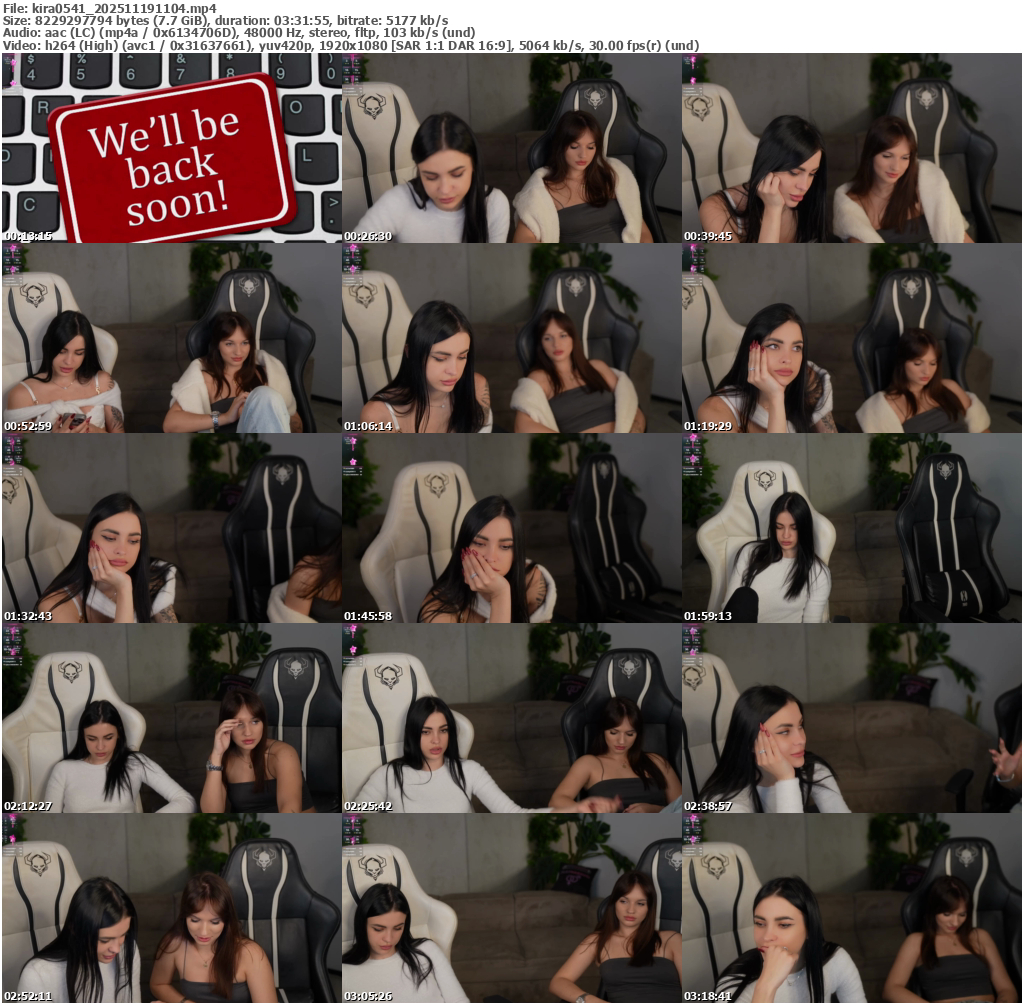This screenshot has width=1024, height=1003.
Task: Click the Audio line showing aac (LC)
Action: tap(238, 33)
